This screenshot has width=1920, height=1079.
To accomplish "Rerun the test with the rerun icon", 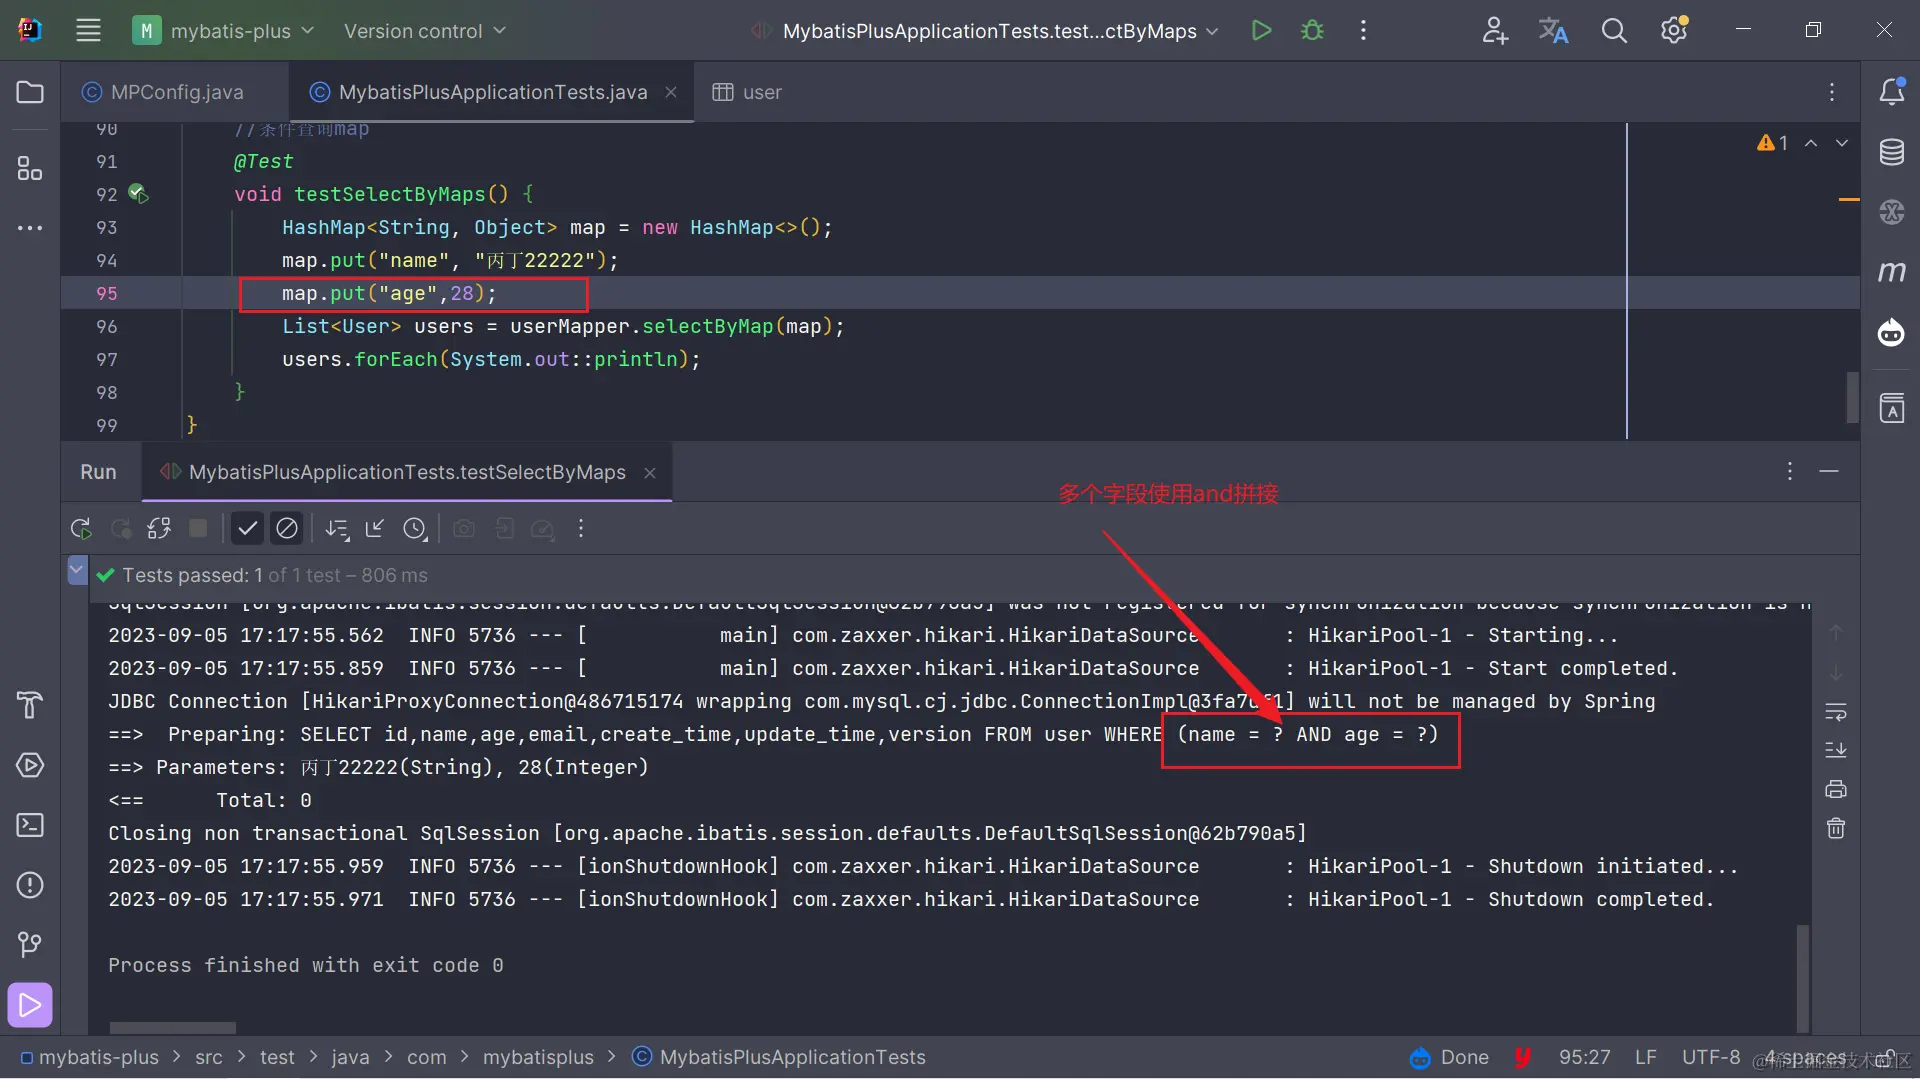I will coord(81,528).
